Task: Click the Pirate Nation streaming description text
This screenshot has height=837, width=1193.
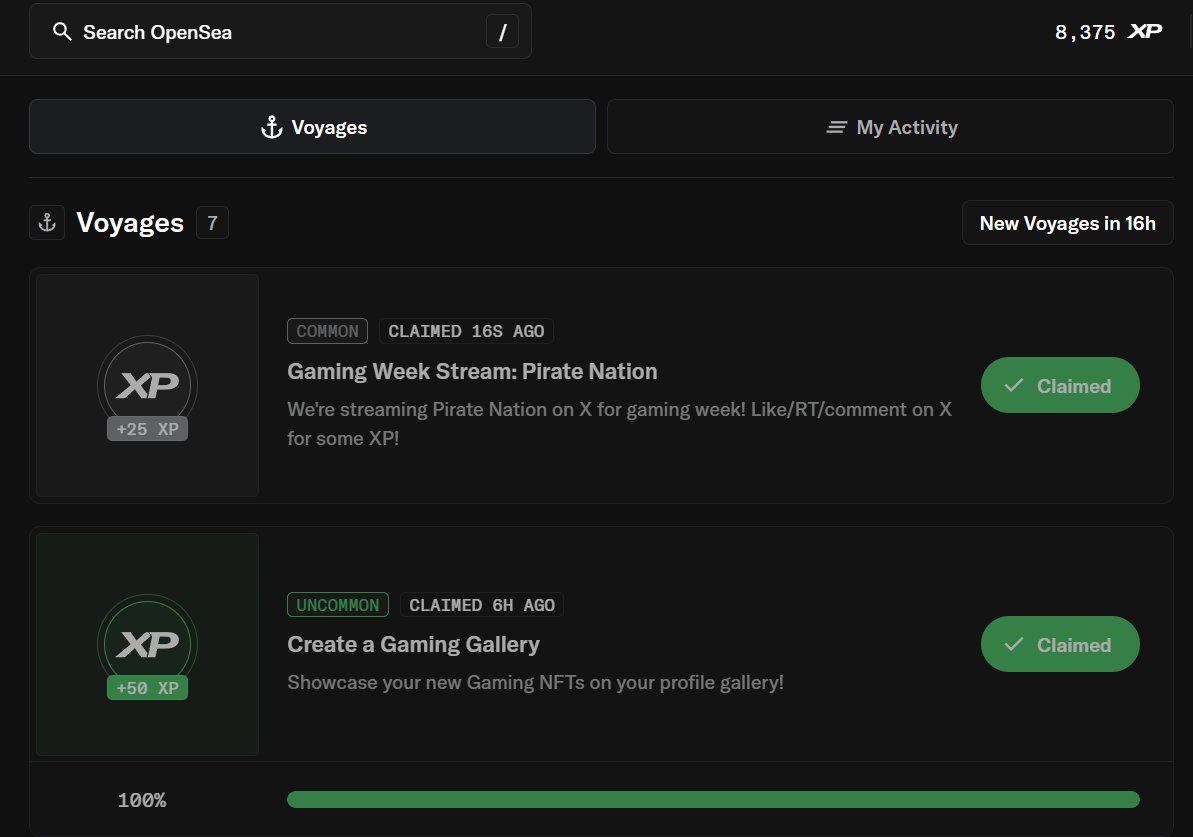Action: coord(619,424)
